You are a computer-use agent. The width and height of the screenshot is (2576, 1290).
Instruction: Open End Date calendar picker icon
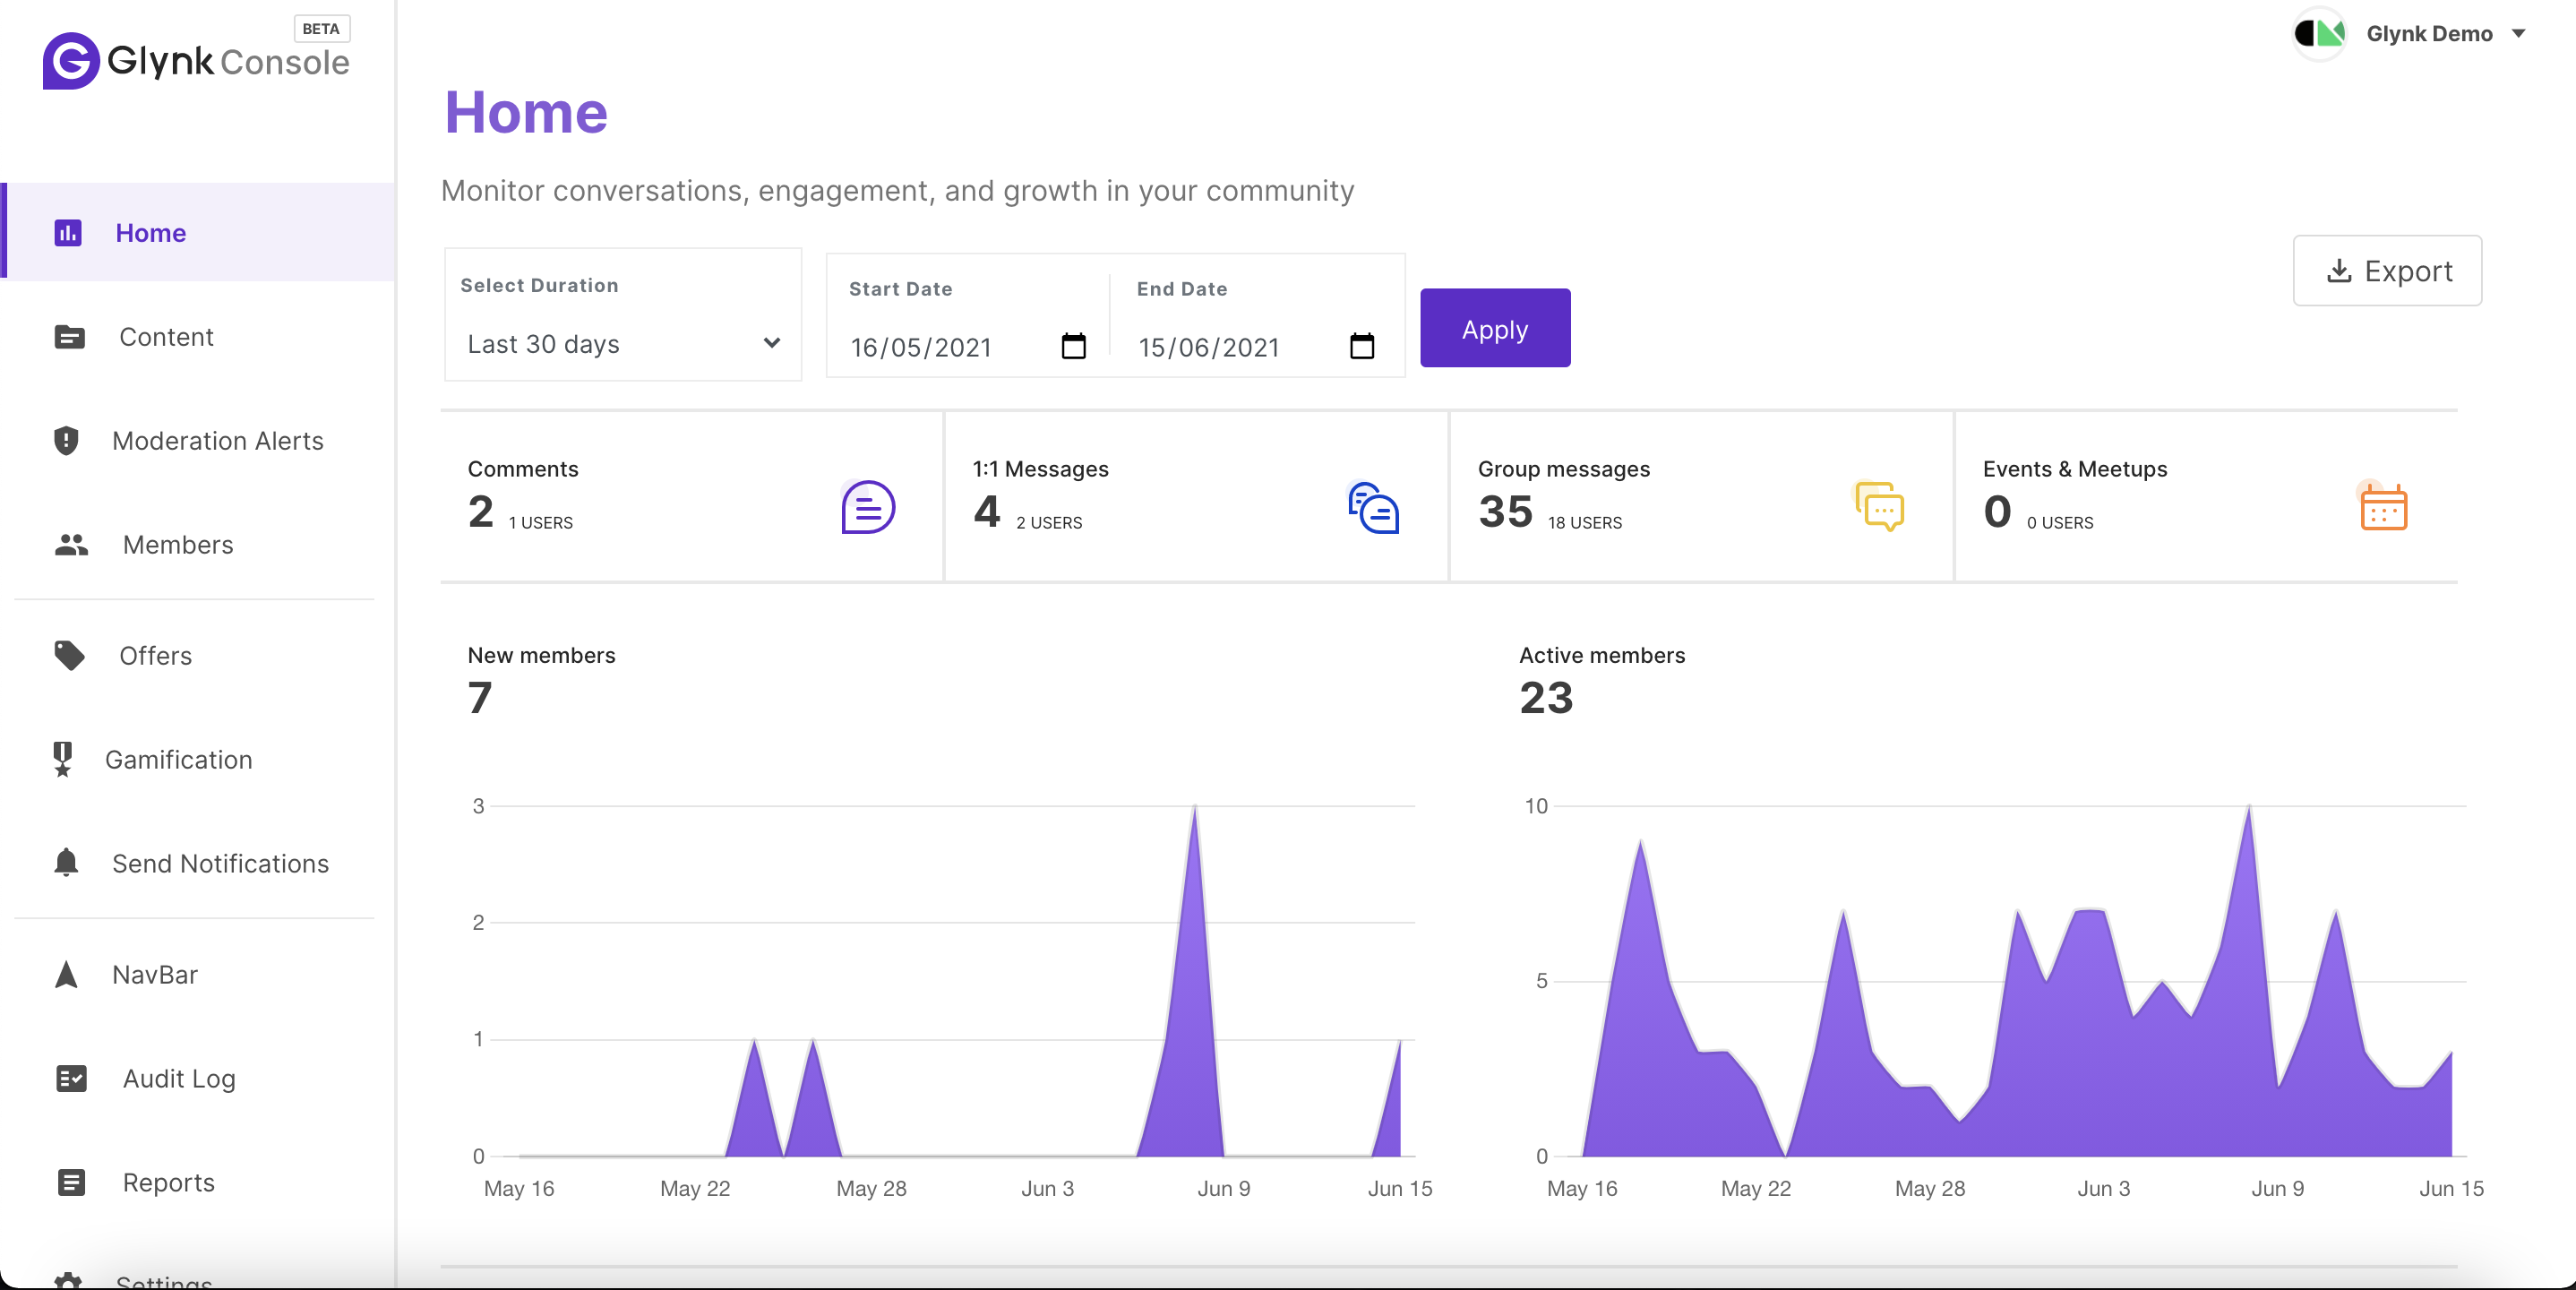pos(1361,346)
